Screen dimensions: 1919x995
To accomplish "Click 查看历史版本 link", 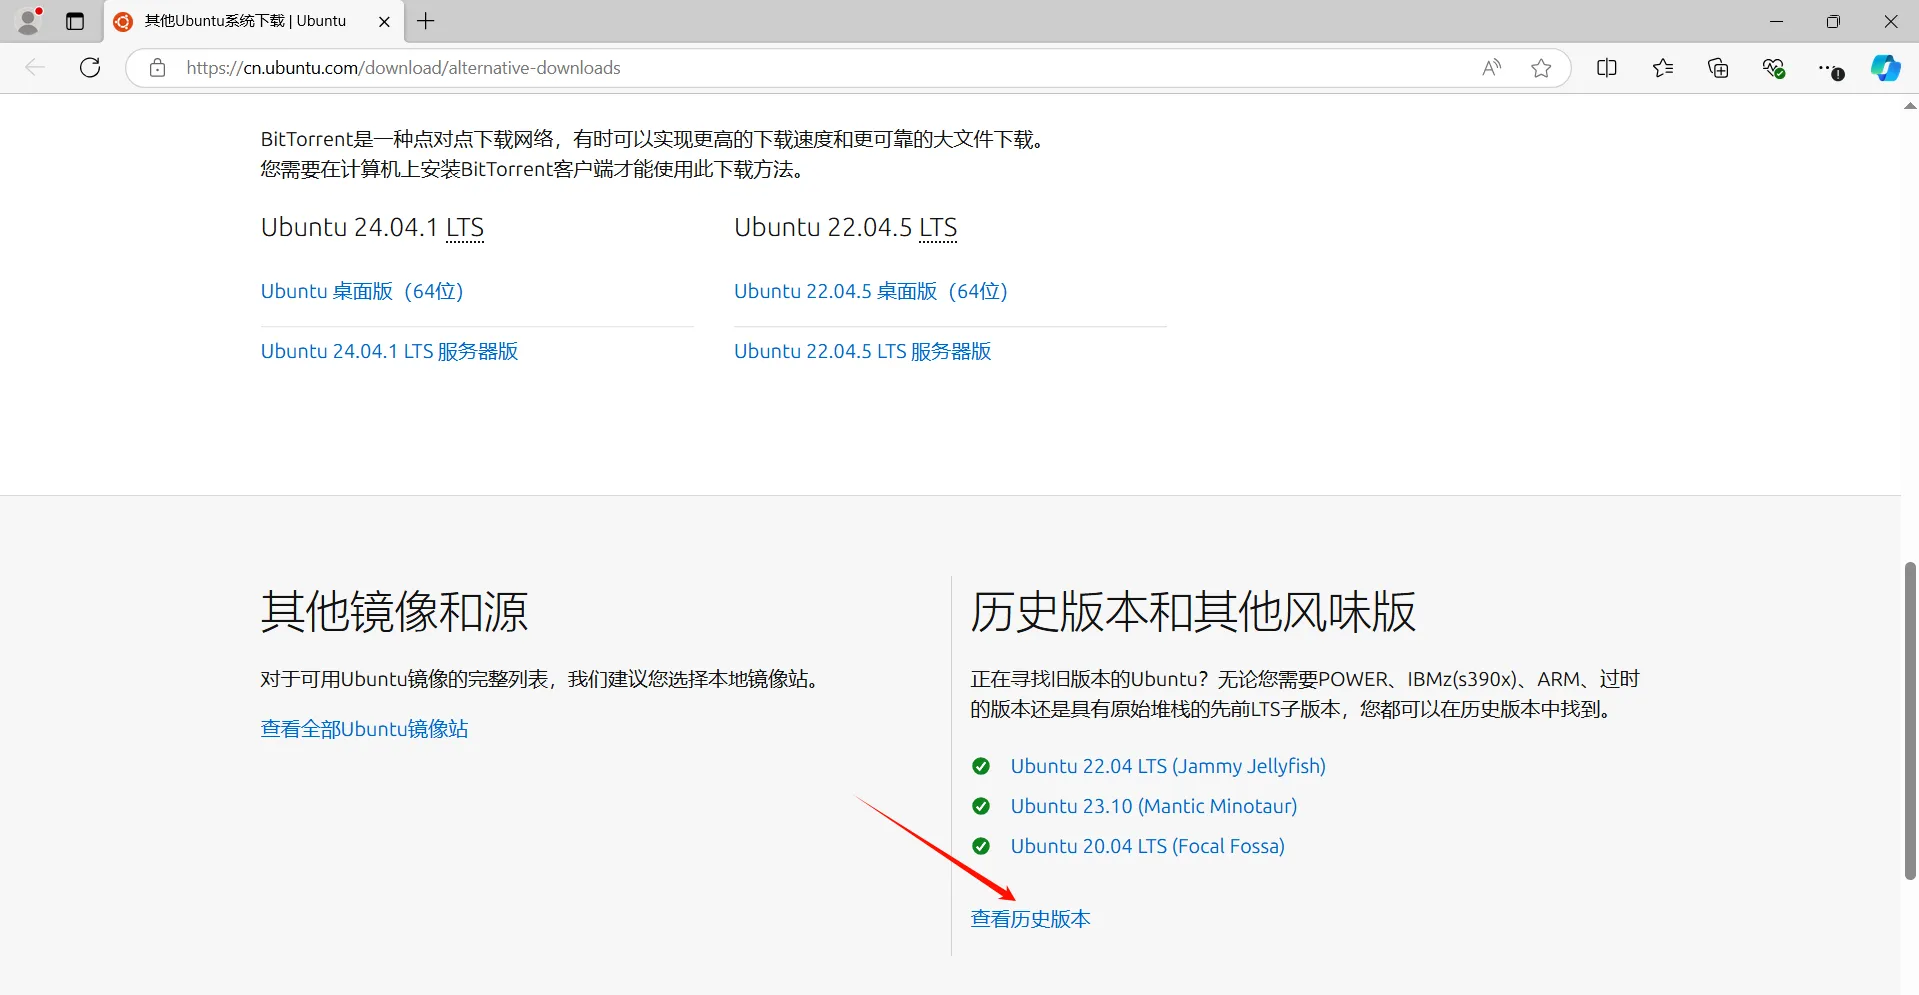I will click(x=1029, y=918).
